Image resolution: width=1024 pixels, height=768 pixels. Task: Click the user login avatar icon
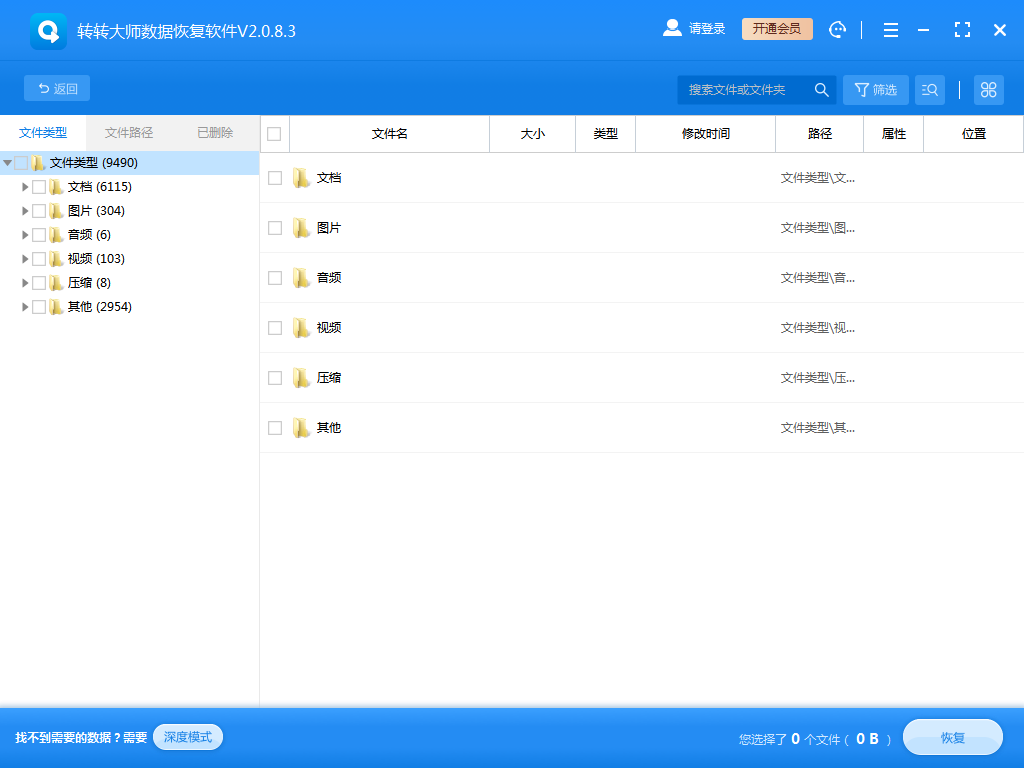click(672, 28)
